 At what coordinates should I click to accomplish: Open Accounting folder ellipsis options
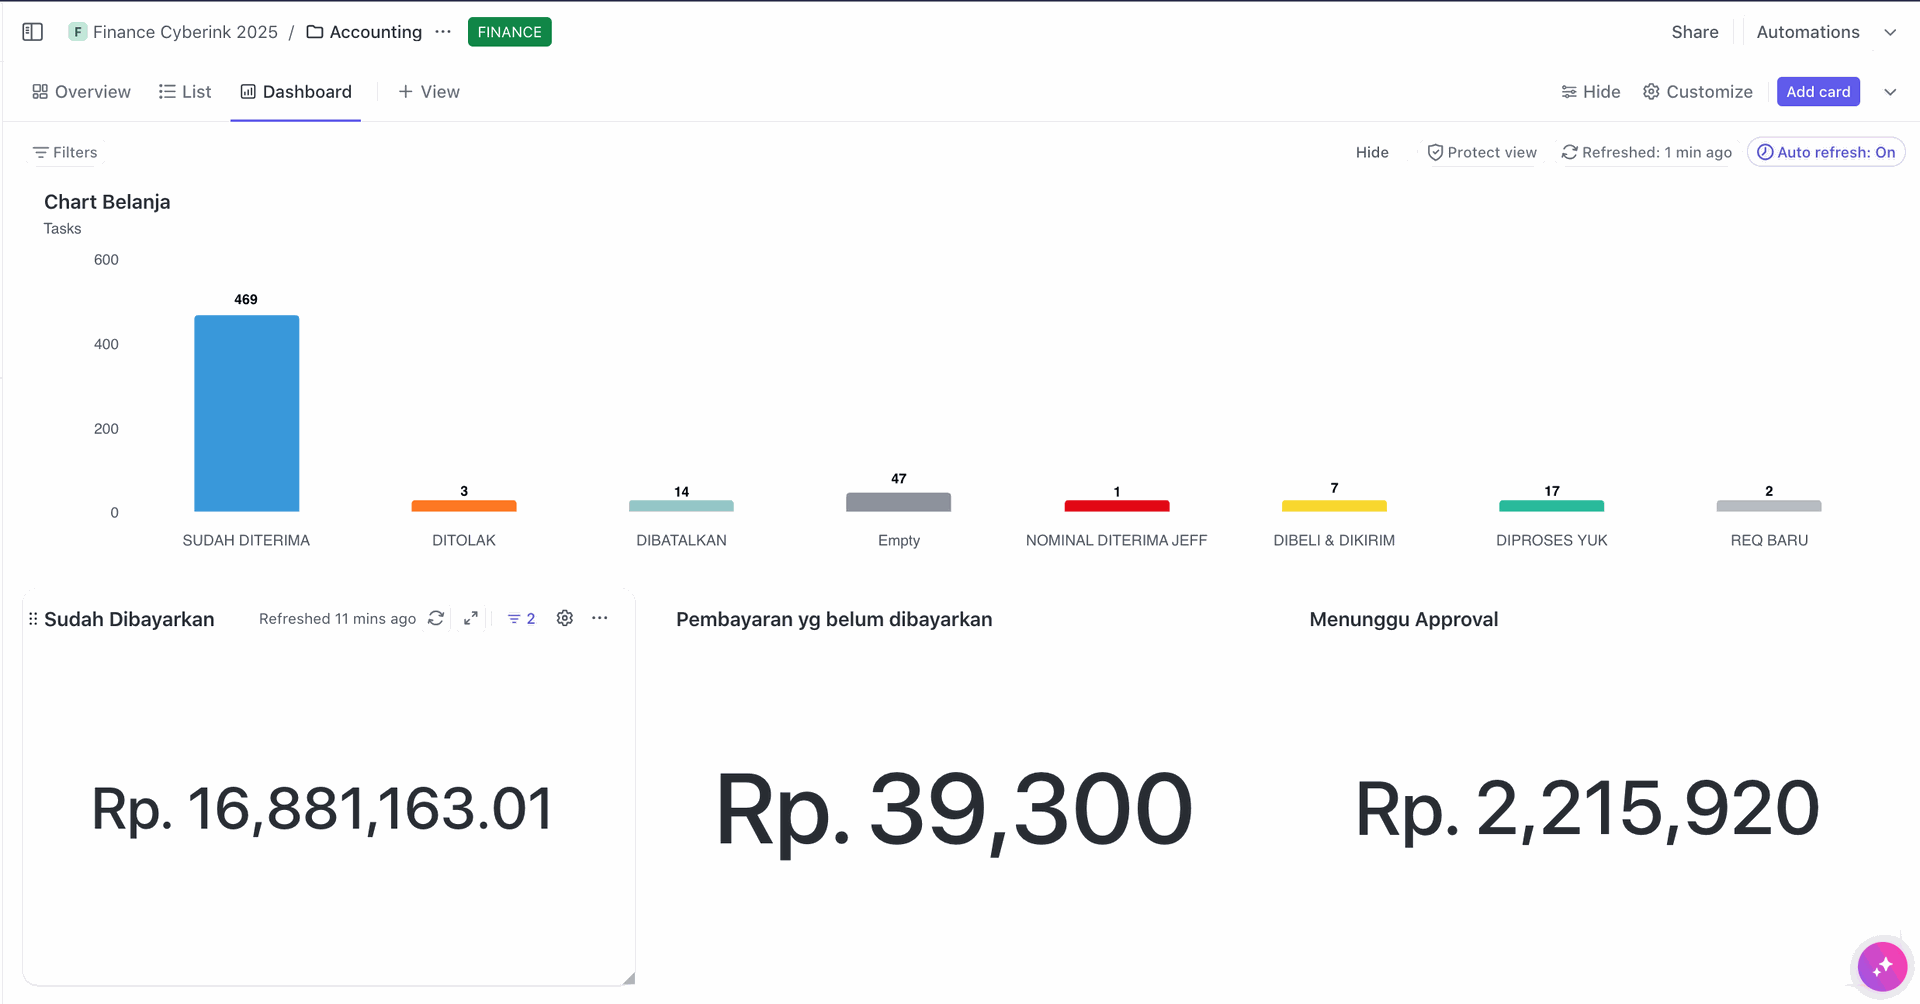(443, 32)
